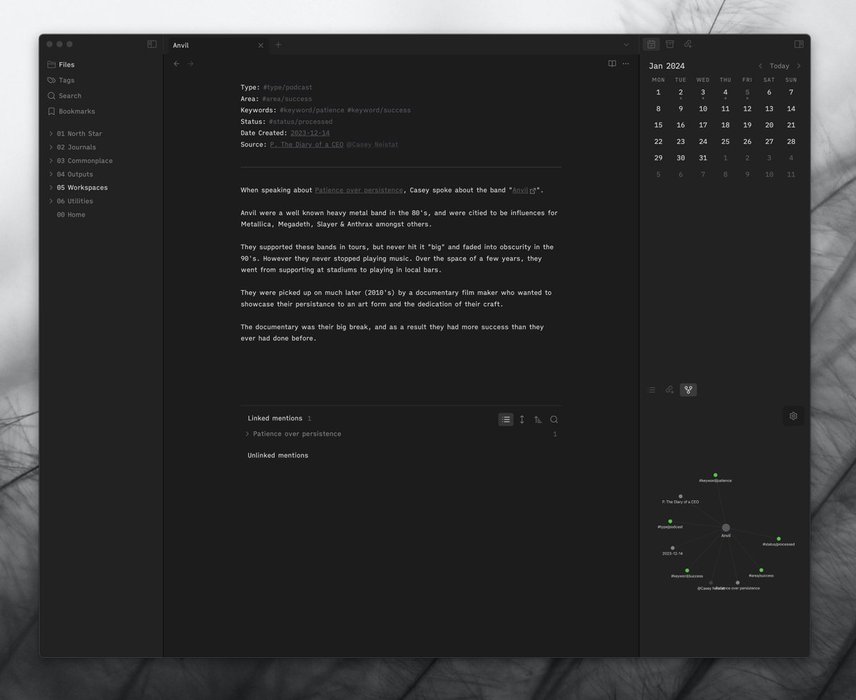
Task: Follow the Patience over persistence link
Action: [x=359, y=190]
